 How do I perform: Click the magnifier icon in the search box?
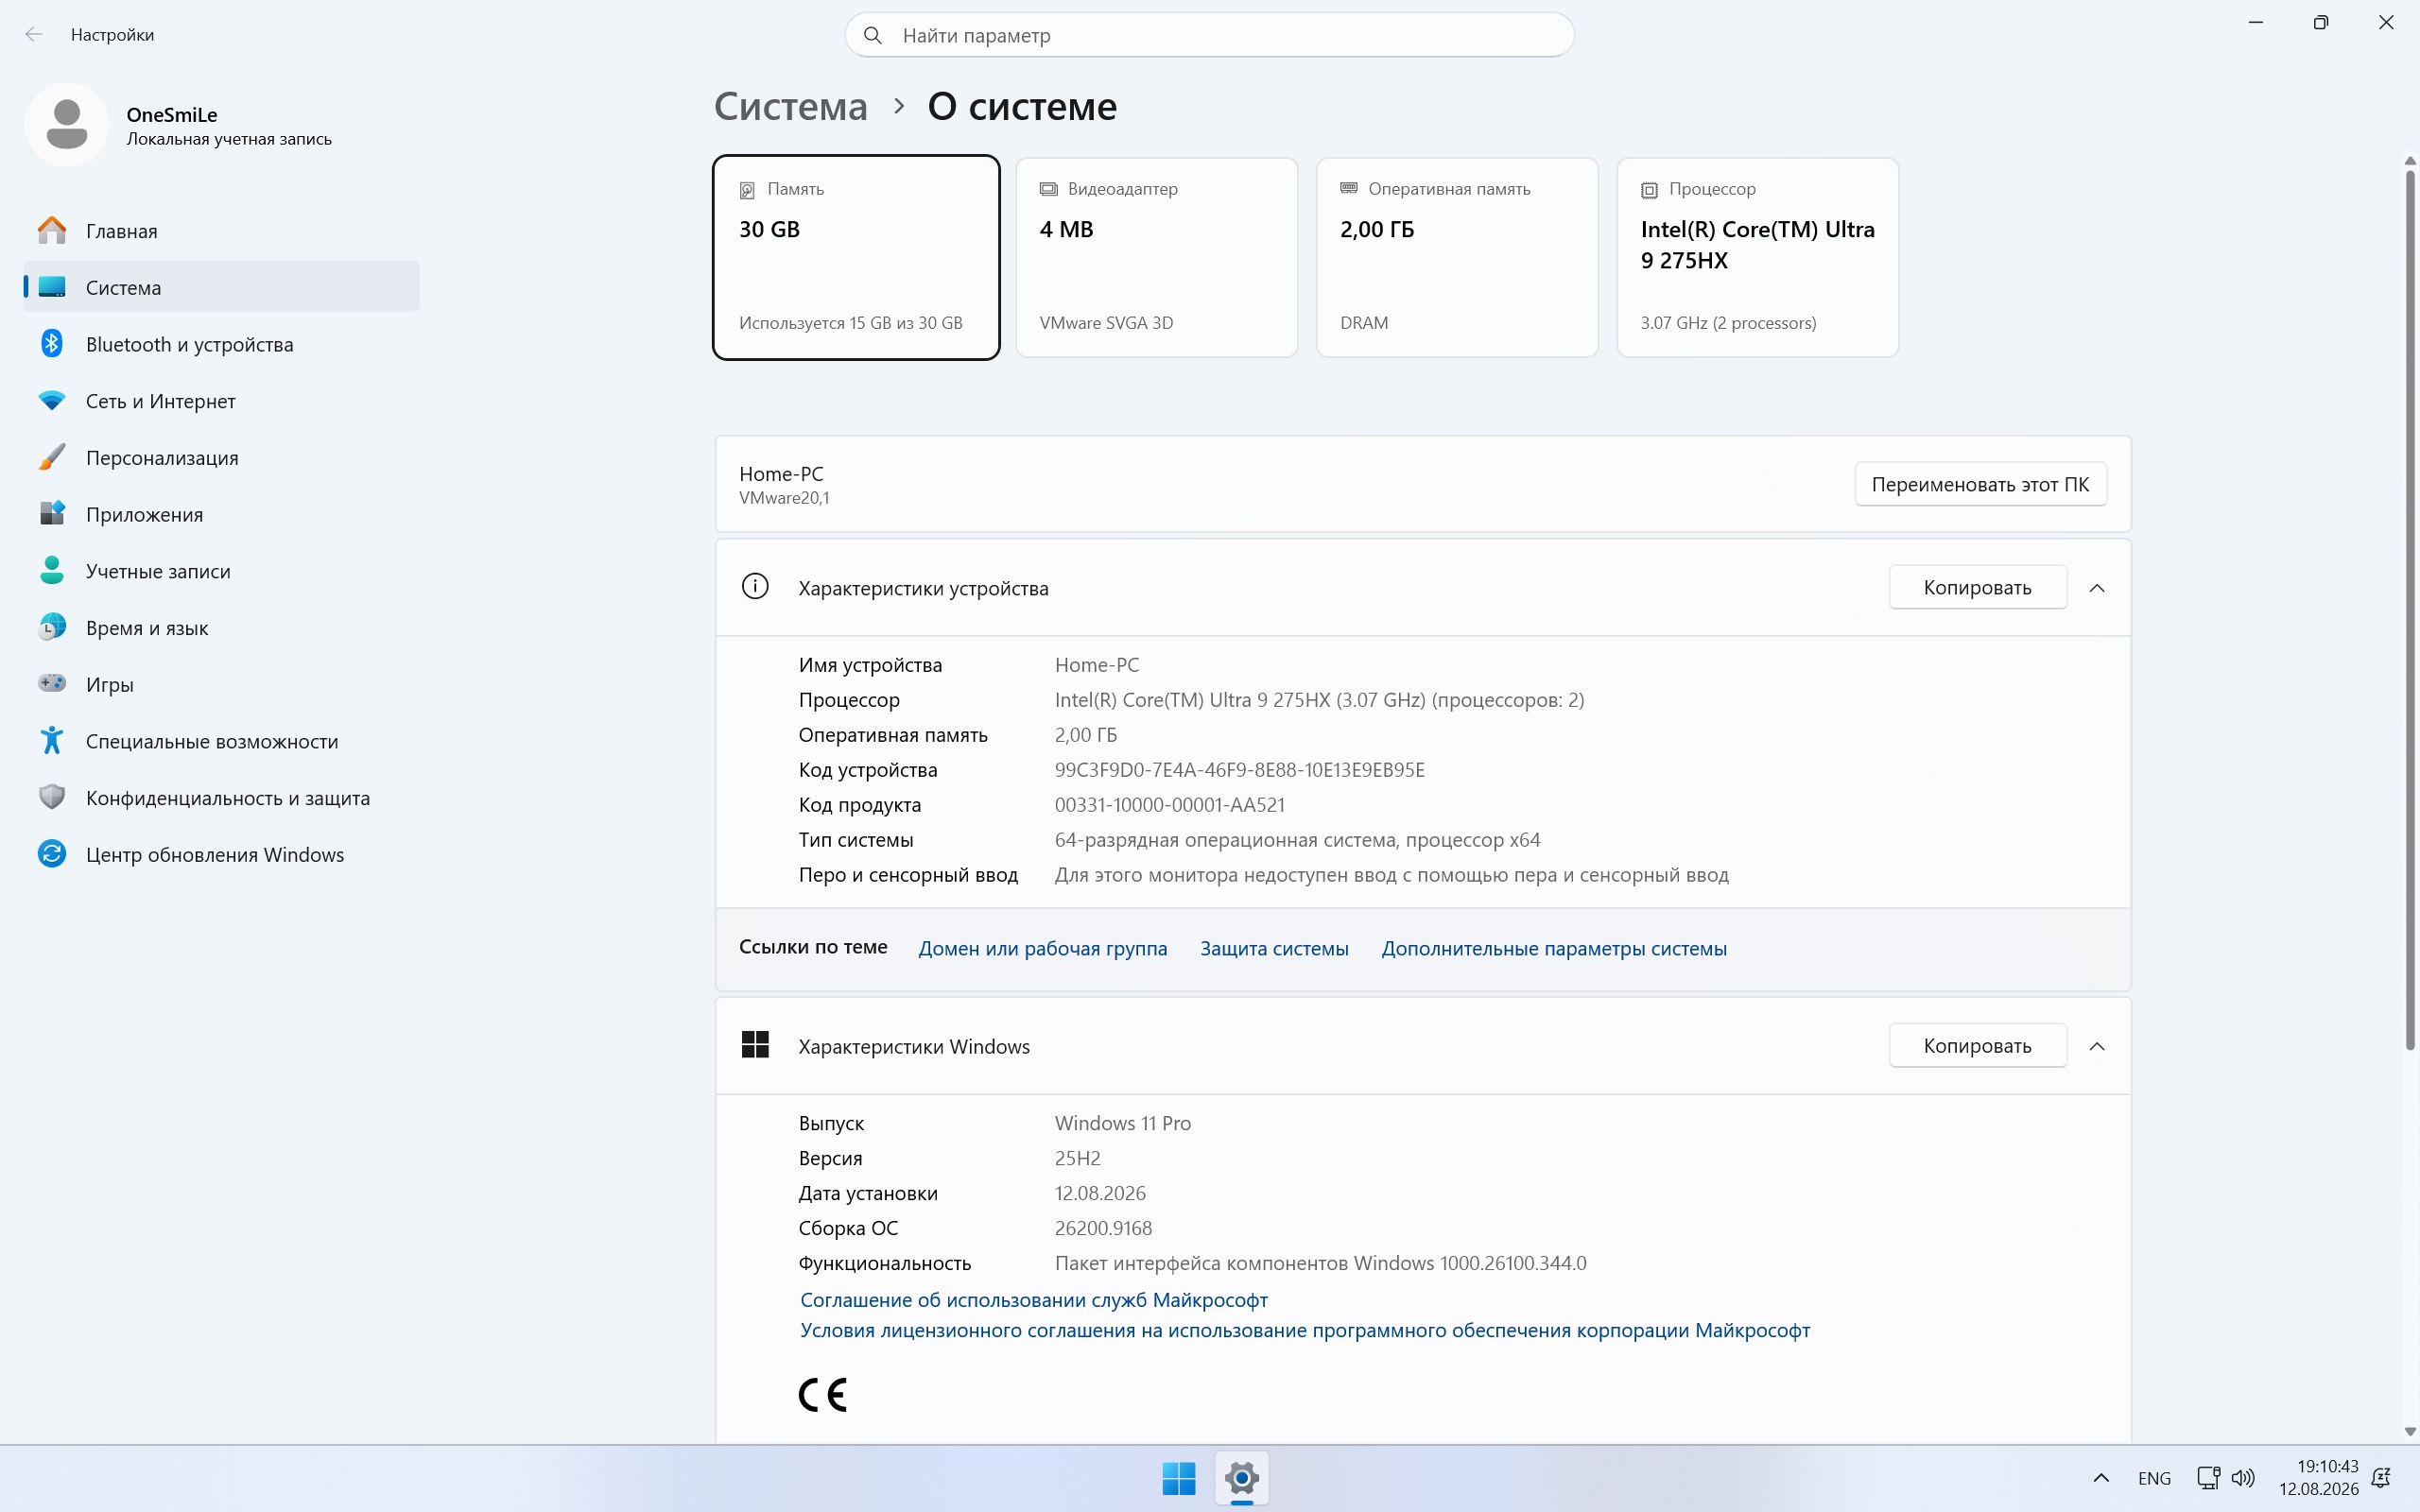(873, 35)
